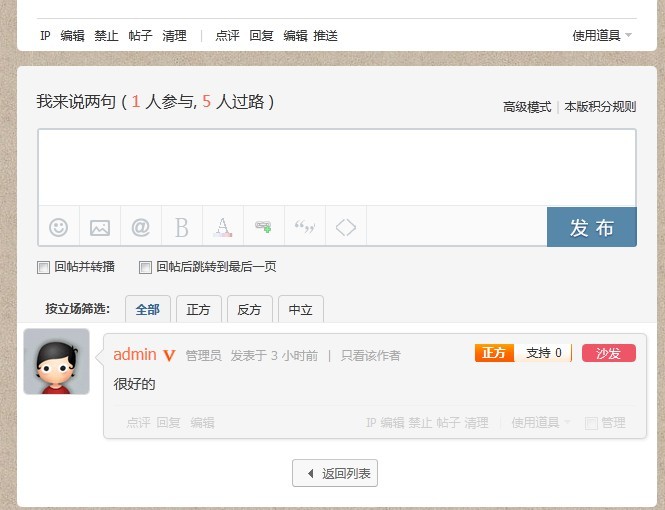Insert code with angle brackets icon
665x510 pixels.
click(x=346, y=227)
